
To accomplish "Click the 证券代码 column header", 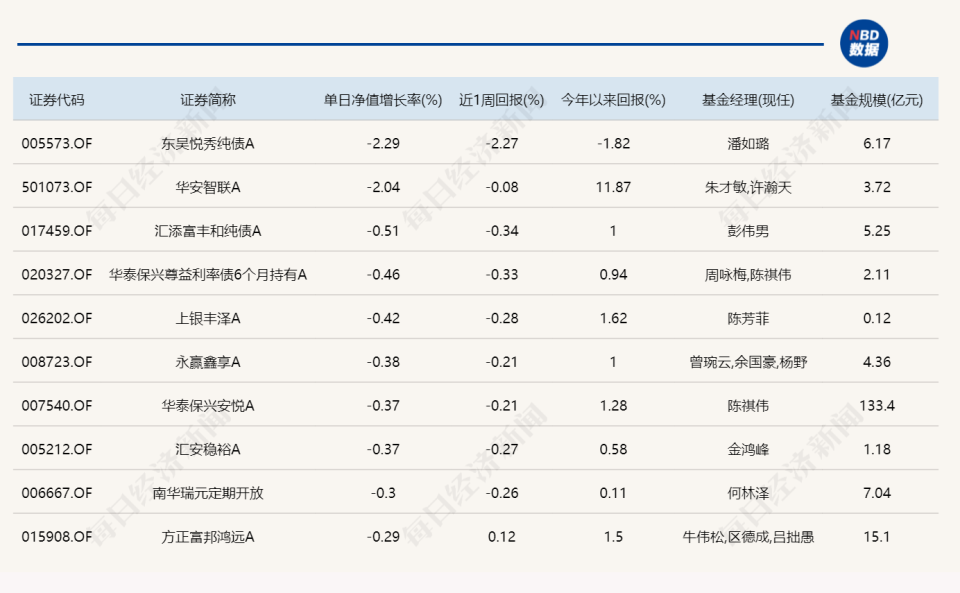I will click(56, 99).
